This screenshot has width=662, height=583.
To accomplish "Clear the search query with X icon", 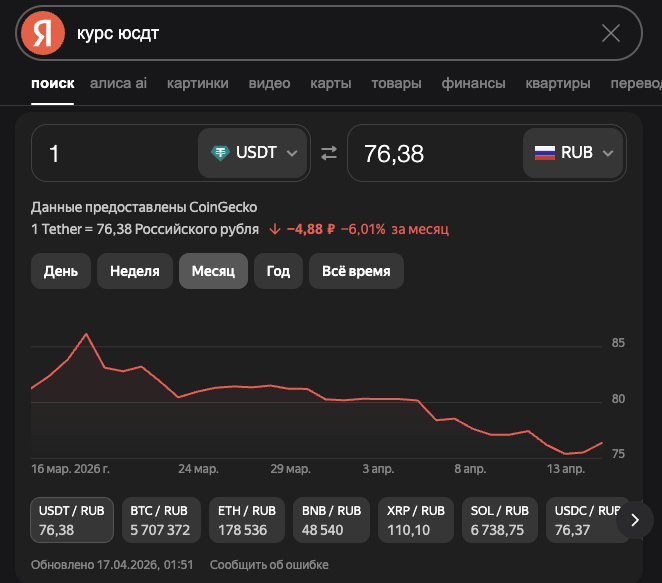I will tap(611, 33).
